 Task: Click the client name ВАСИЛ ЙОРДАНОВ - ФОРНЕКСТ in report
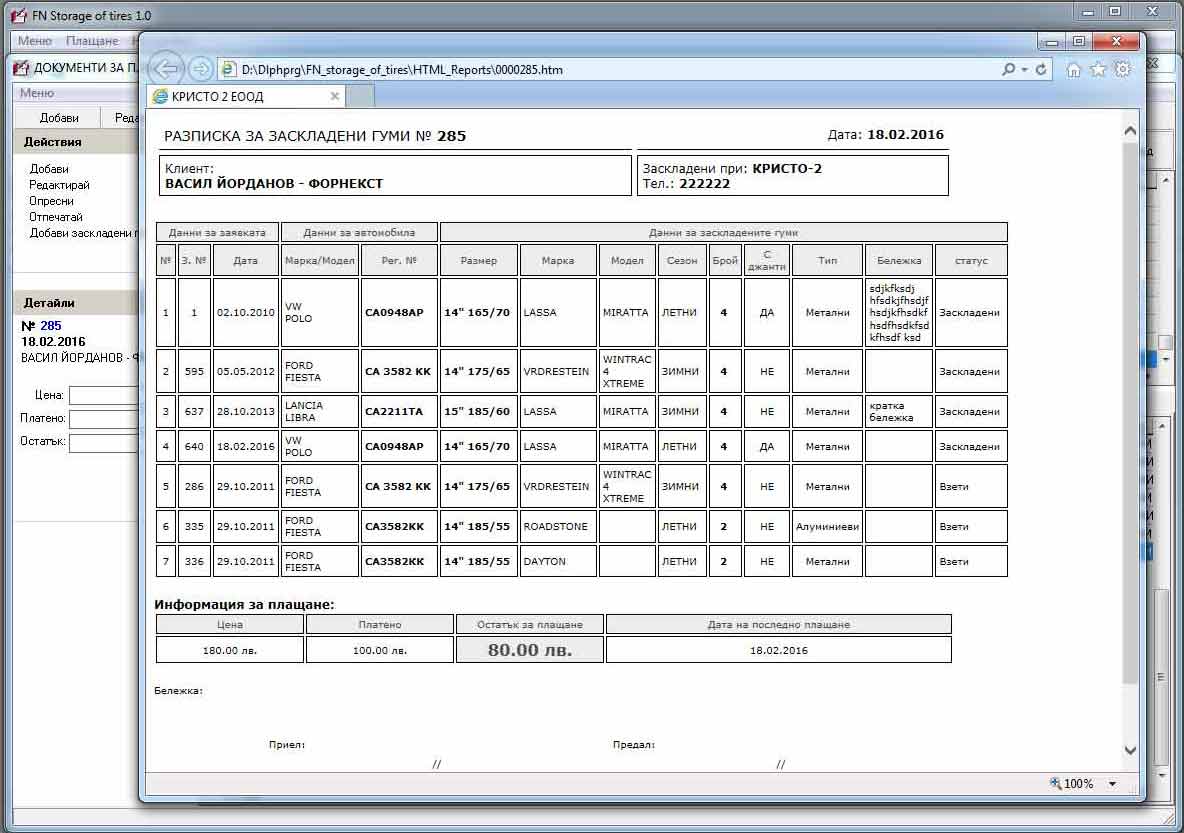[274, 184]
